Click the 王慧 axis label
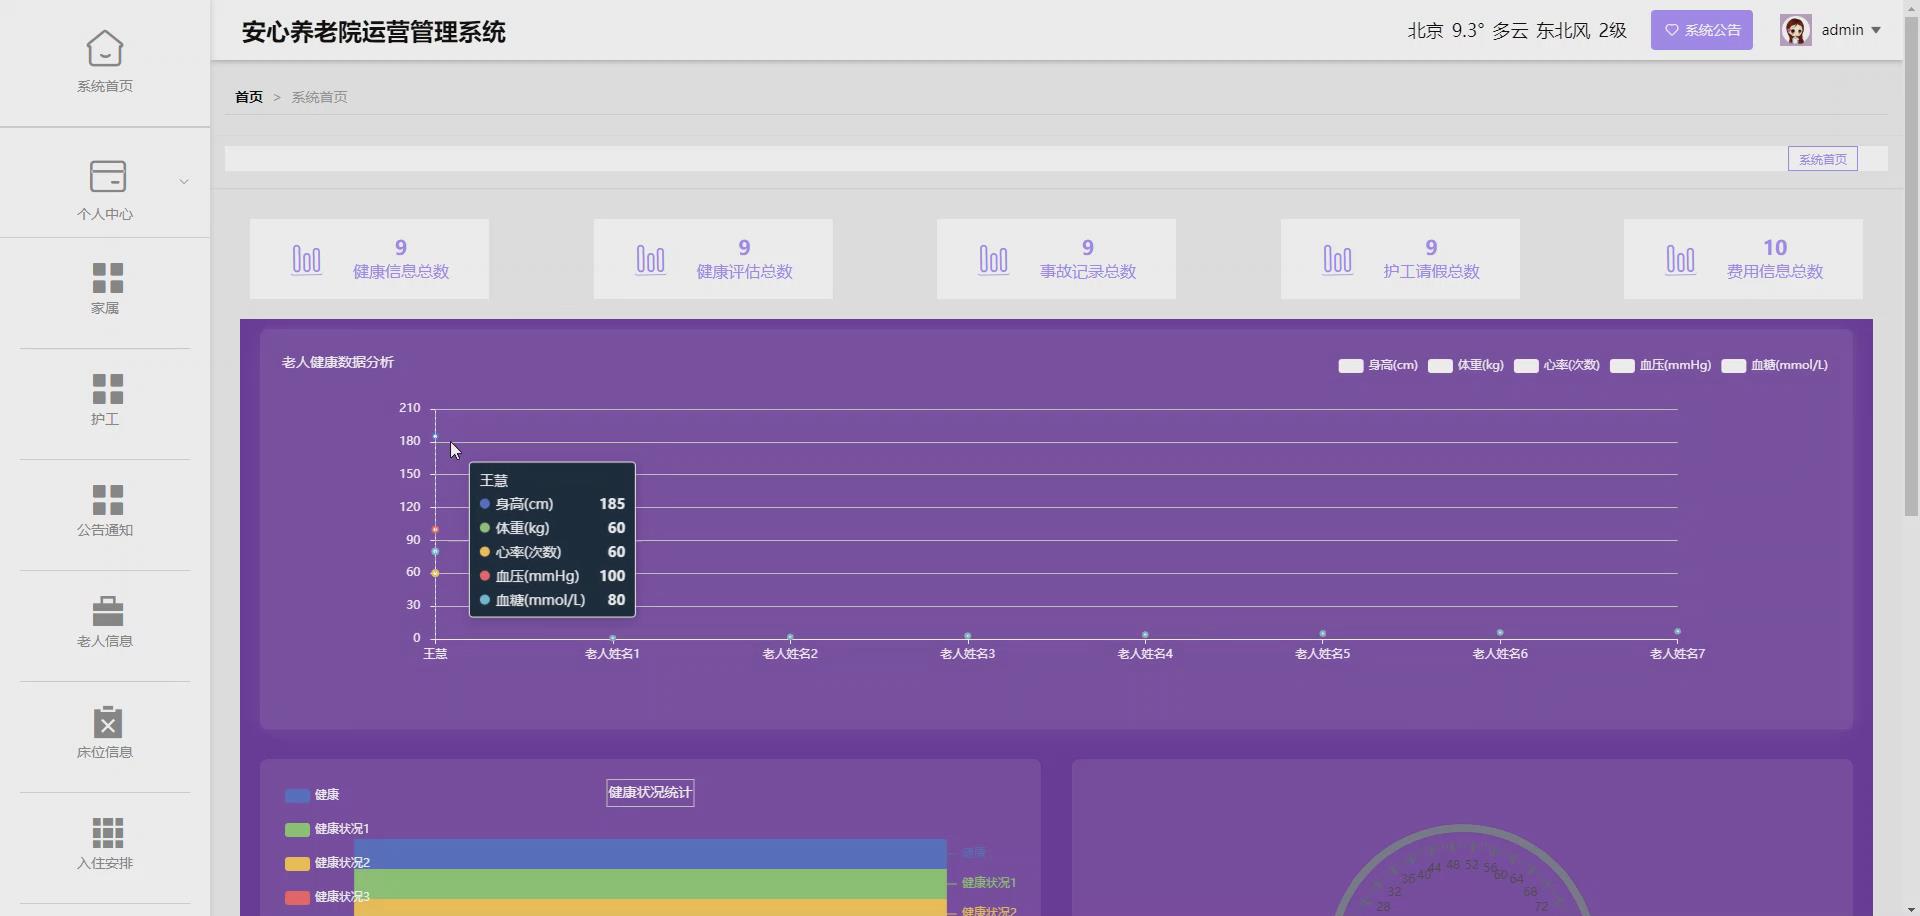This screenshot has width=1920, height=916. 435,654
